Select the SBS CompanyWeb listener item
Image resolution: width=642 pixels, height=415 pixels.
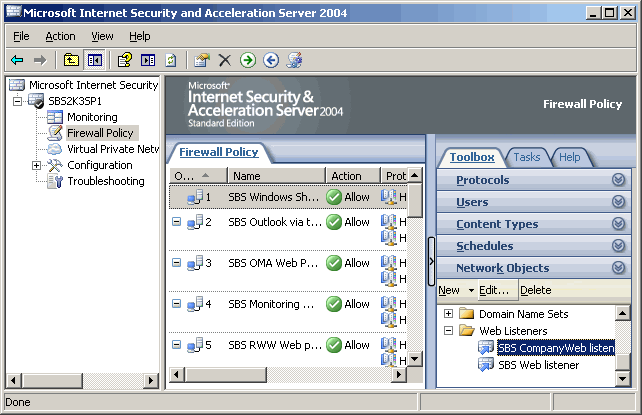[556, 348]
